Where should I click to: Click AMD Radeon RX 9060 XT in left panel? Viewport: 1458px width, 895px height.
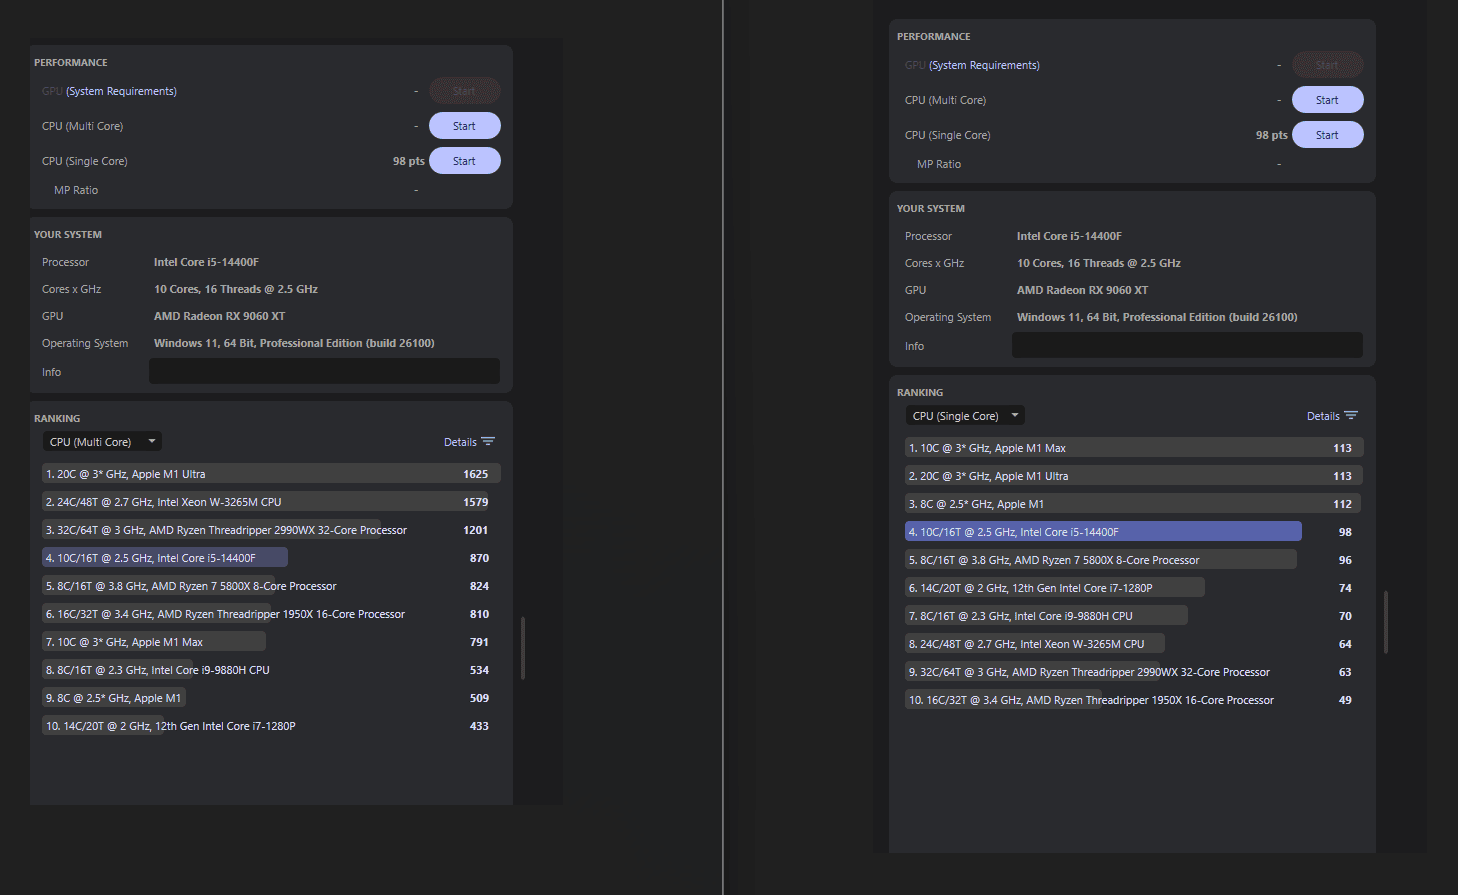(219, 316)
